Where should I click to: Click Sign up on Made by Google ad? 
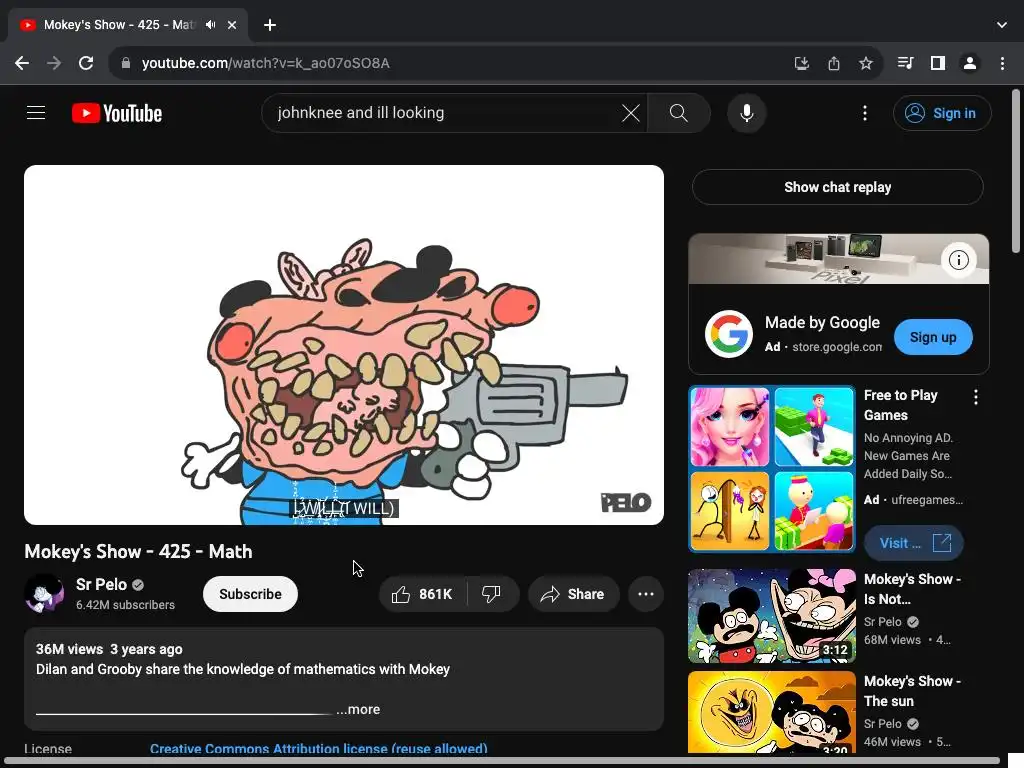(x=933, y=337)
